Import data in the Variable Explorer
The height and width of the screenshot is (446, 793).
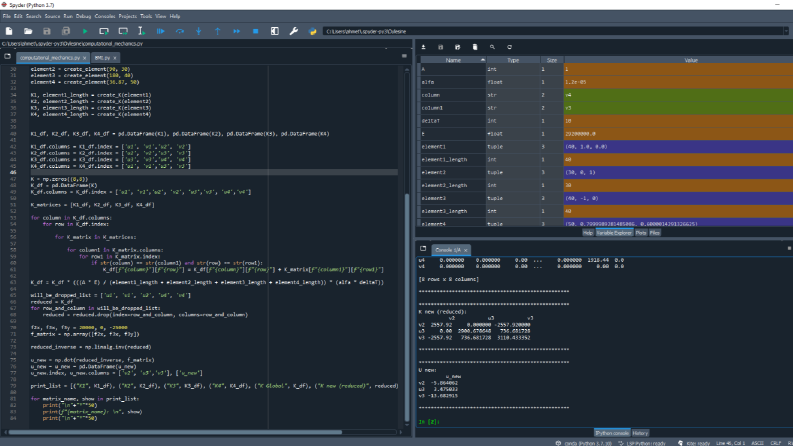(x=424, y=47)
